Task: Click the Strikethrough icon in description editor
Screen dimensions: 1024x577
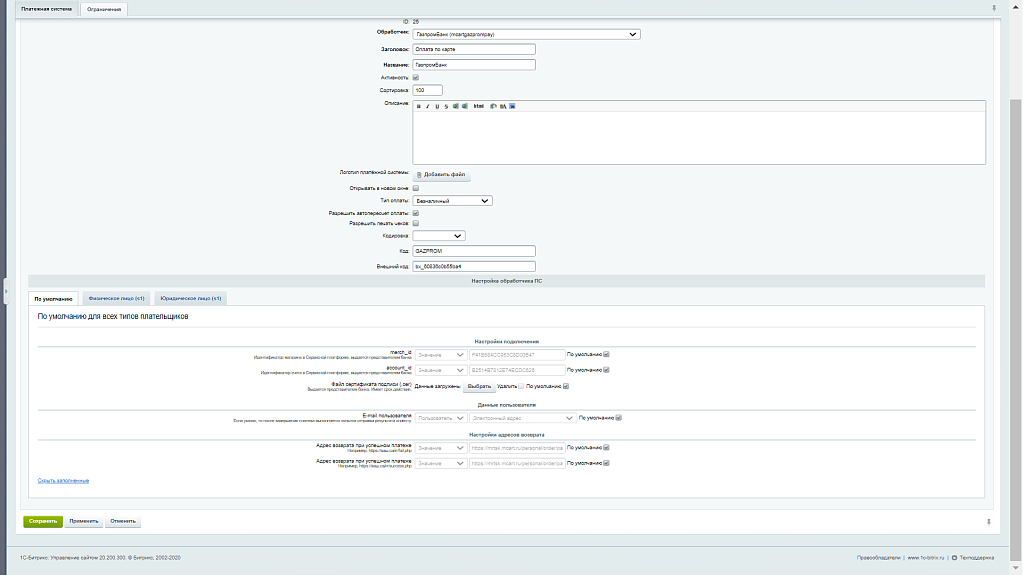Action: [445, 106]
